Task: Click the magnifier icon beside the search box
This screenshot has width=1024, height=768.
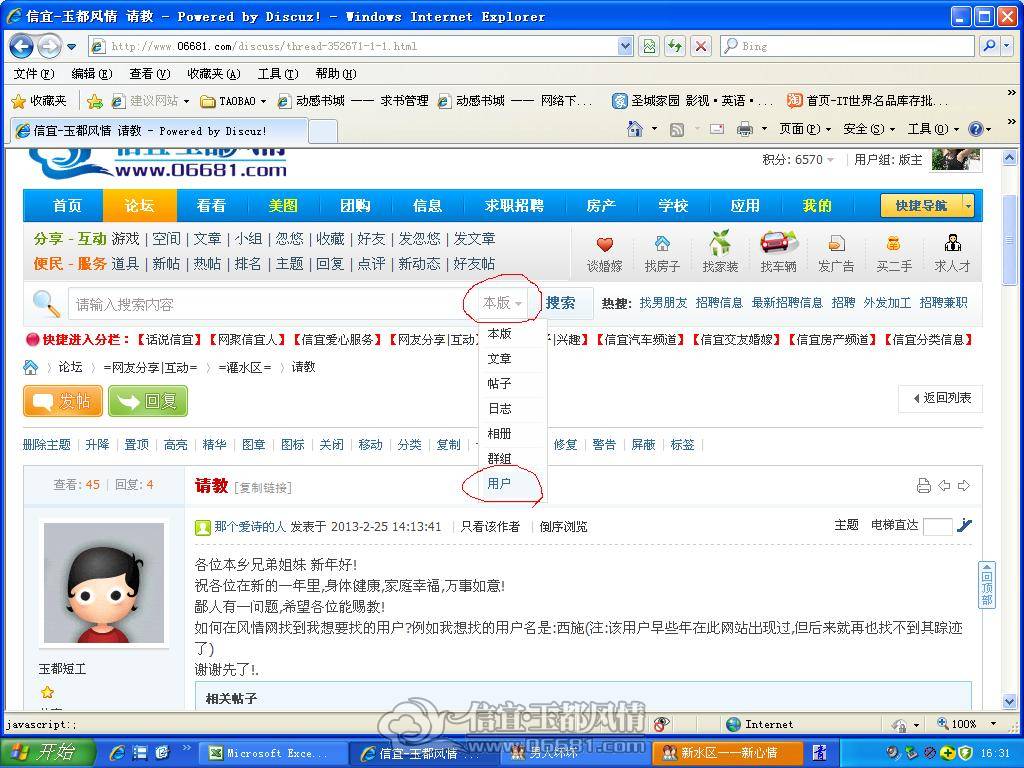Action: [46, 303]
